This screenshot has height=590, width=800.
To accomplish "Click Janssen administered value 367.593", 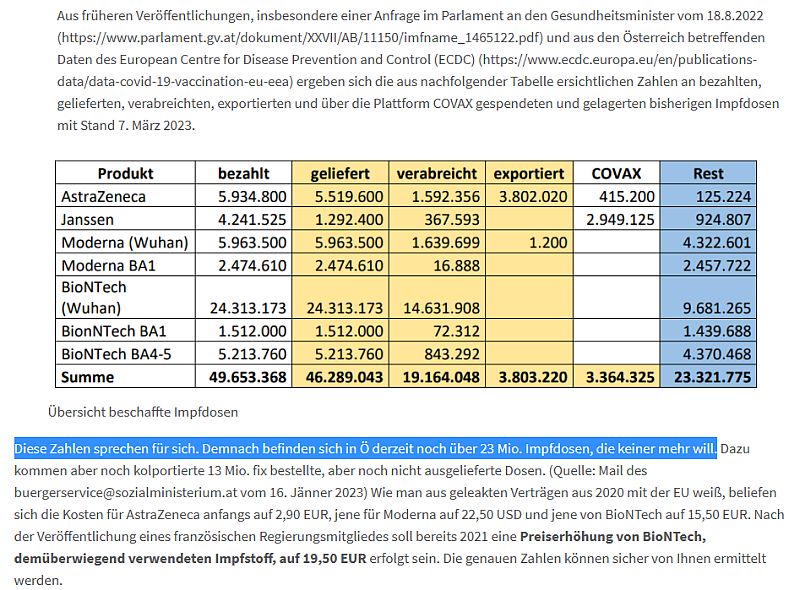I will (x=452, y=219).
